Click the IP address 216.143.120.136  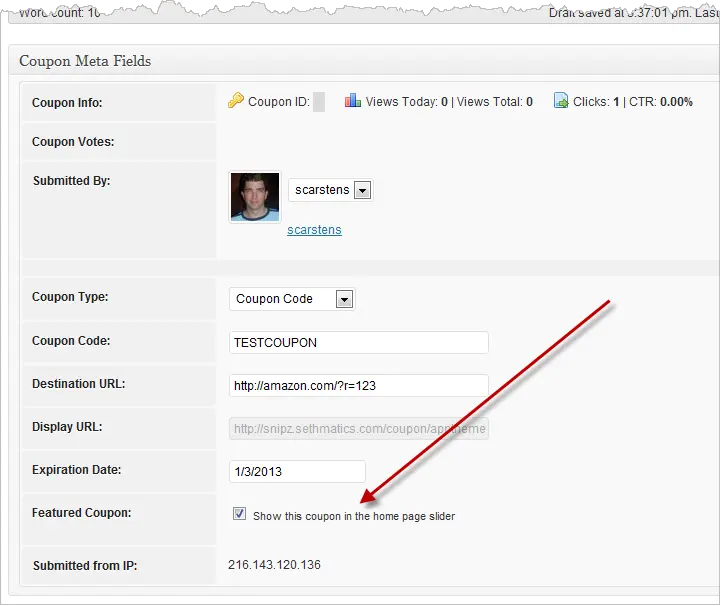(x=275, y=565)
